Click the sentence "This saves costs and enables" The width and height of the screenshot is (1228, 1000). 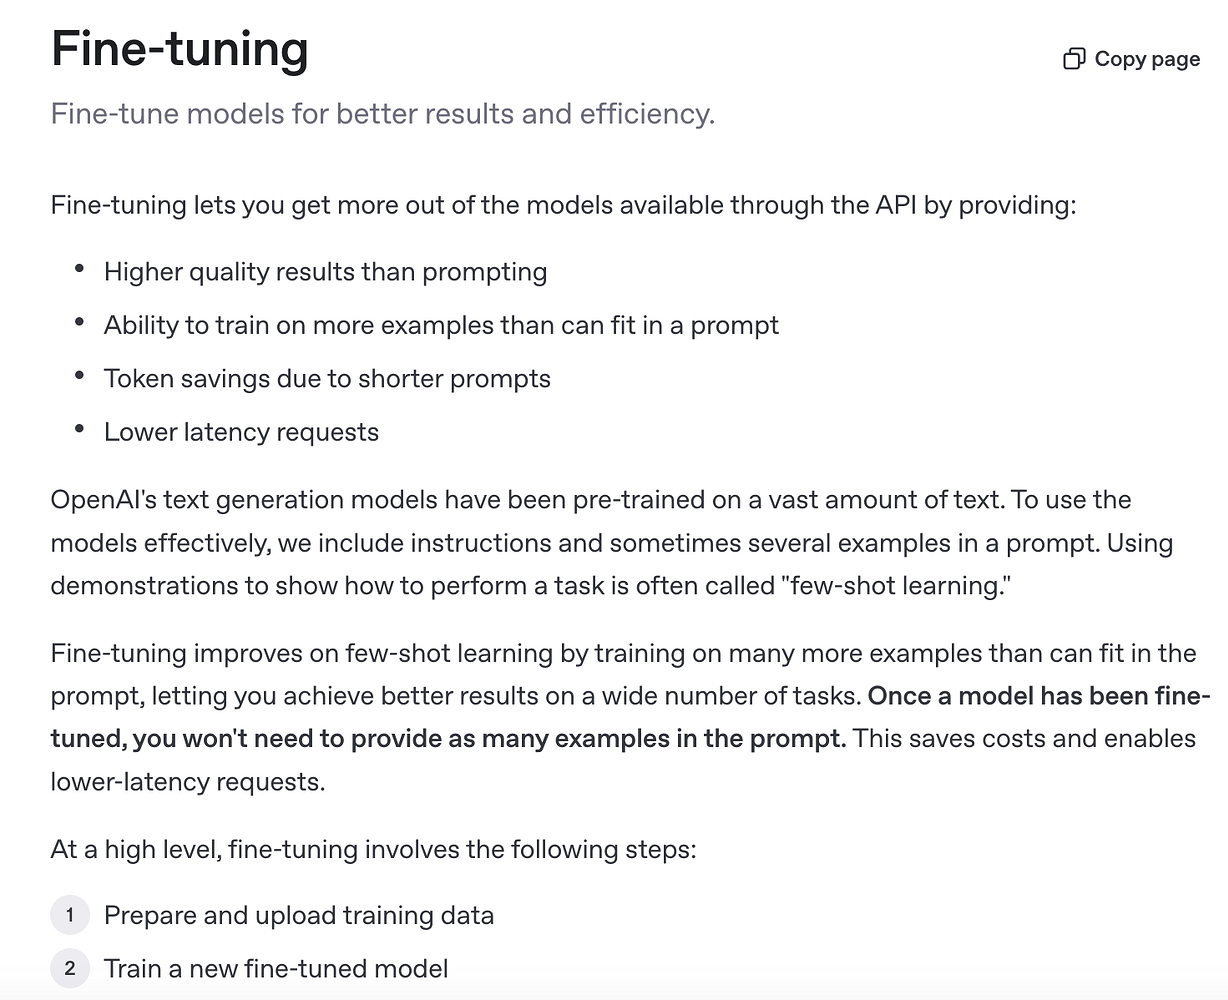tap(1025, 738)
